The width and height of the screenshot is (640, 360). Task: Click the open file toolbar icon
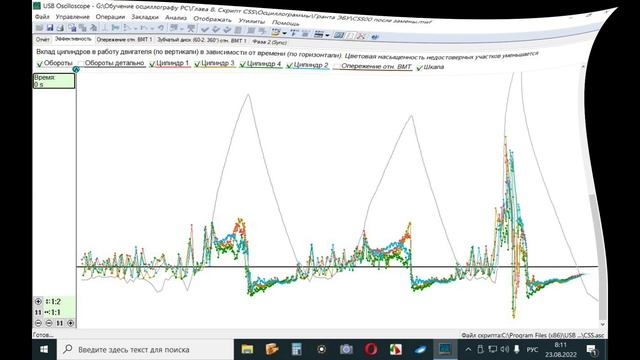(40, 28)
